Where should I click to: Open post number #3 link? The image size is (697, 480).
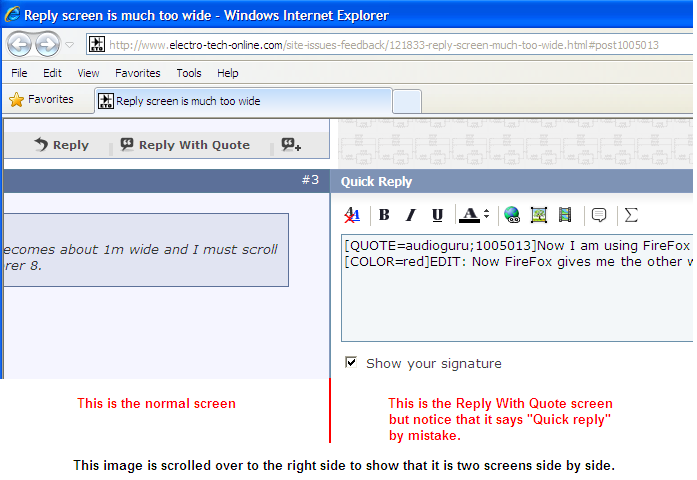coord(310,180)
